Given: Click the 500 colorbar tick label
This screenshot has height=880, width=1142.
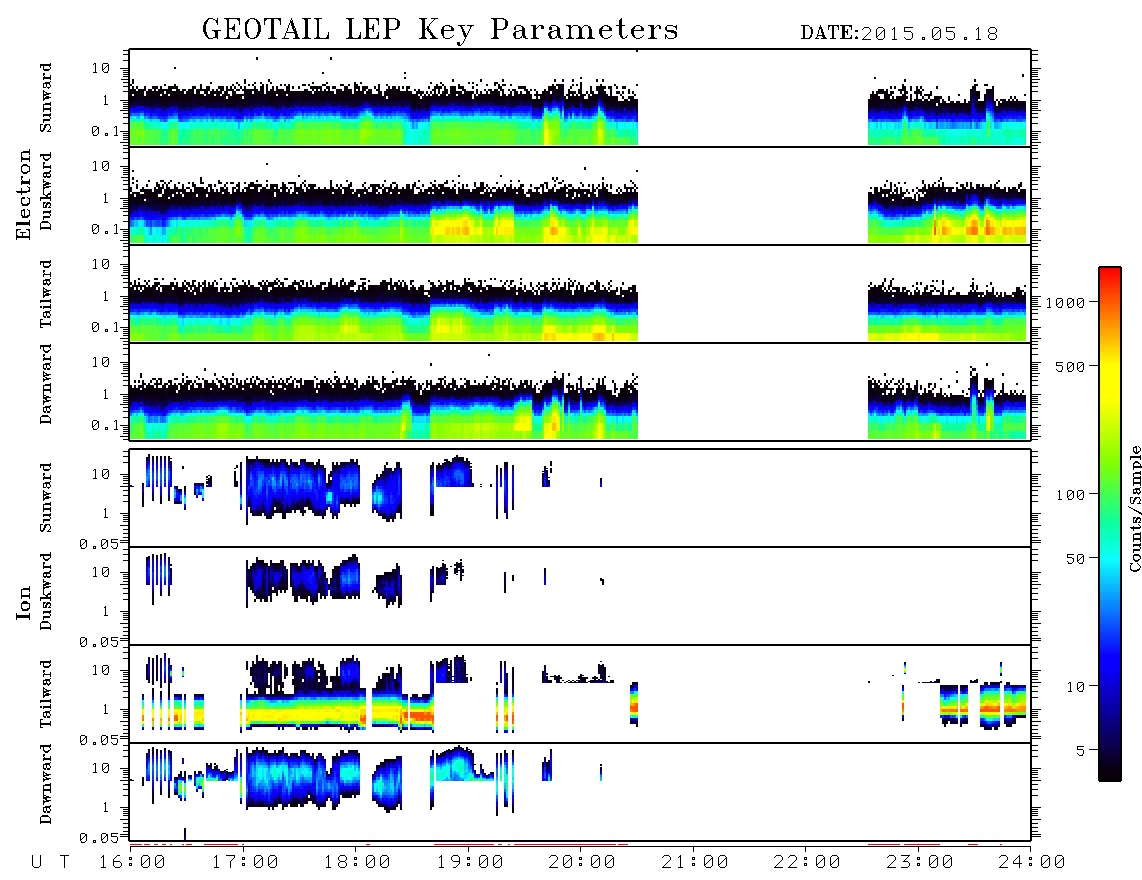Looking at the screenshot, I should 1070,366.
